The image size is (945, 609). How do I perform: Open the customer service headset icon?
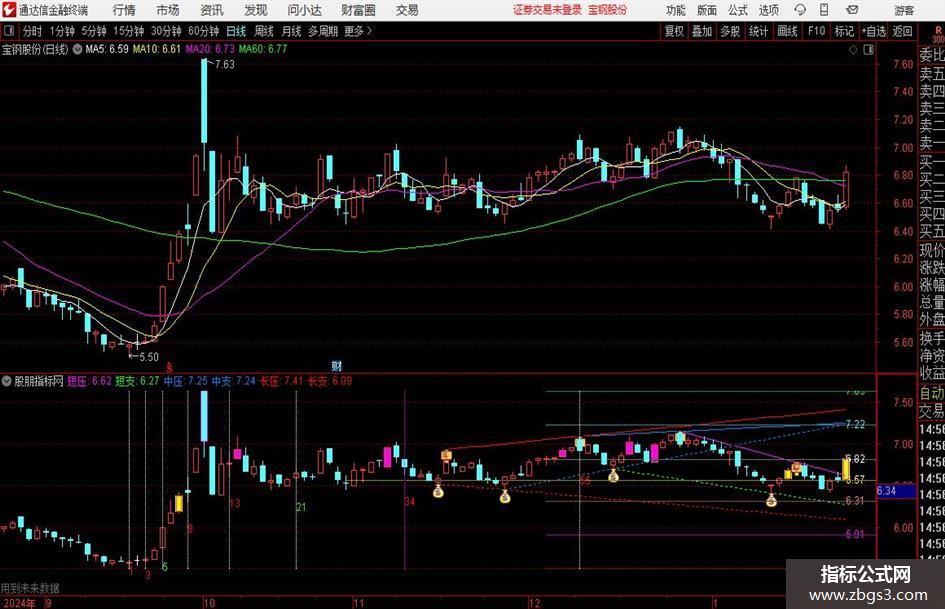[800, 10]
